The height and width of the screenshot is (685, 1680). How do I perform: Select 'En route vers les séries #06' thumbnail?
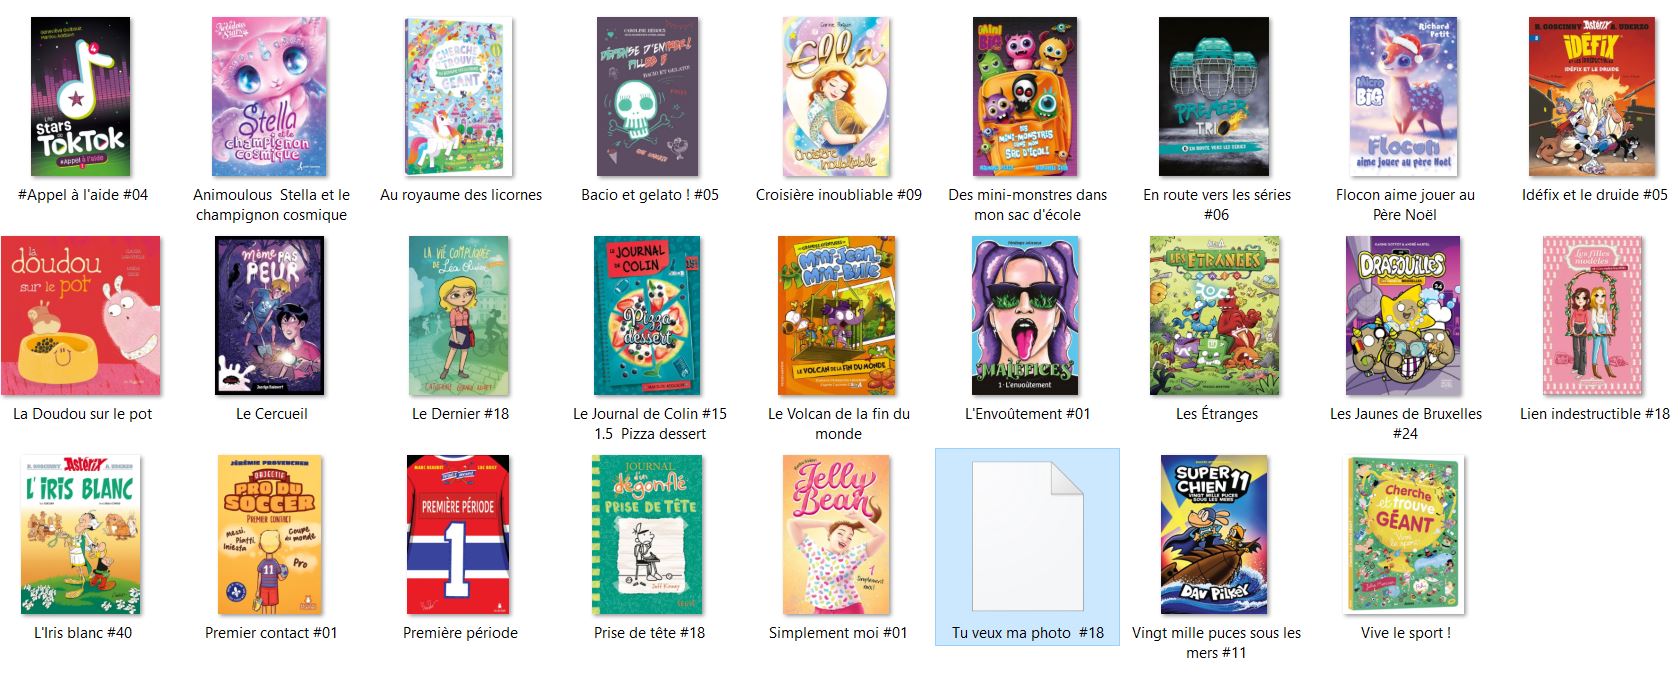coord(1215,96)
